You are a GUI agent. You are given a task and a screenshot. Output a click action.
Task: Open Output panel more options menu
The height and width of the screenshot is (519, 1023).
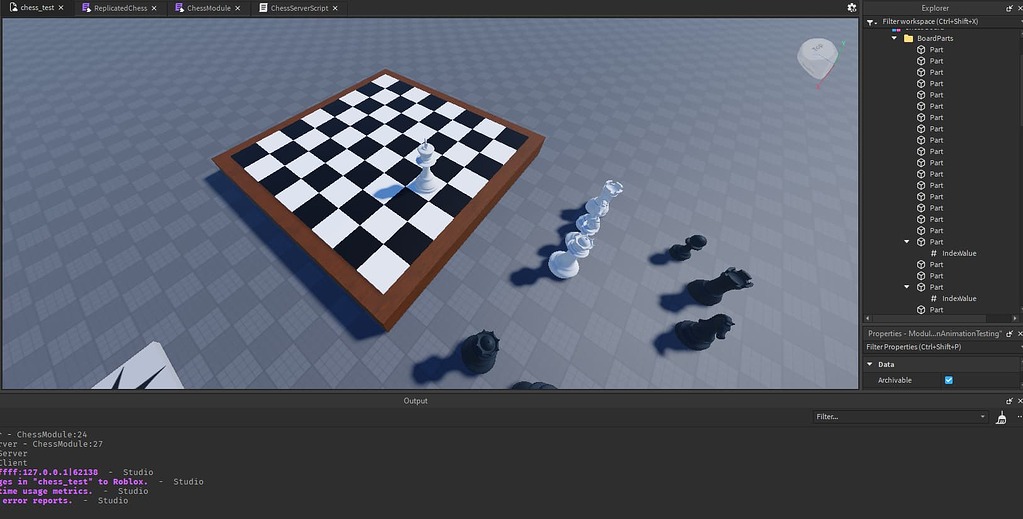[1019, 417]
